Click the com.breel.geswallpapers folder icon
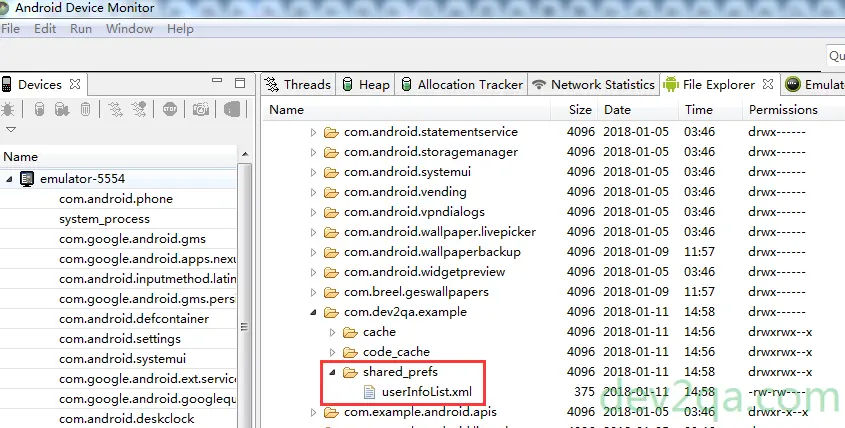The height and width of the screenshot is (428, 845). [331, 292]
